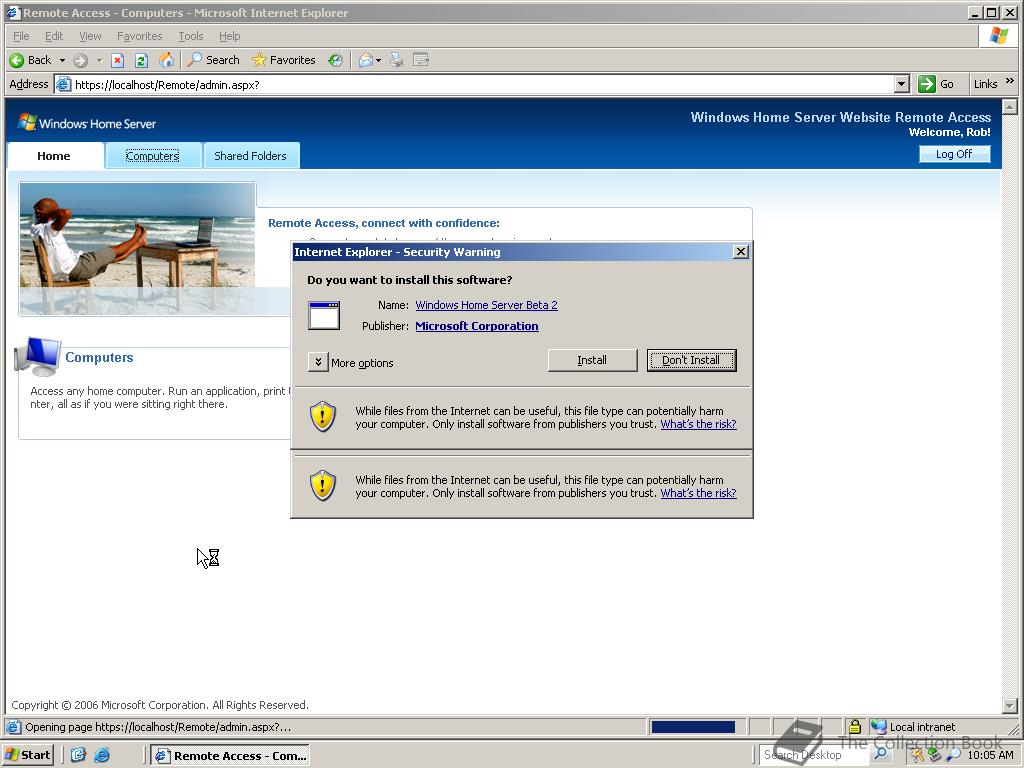Click the software window icon in dialog
The height and width of the screenshot is (768, 1024).
324,315
